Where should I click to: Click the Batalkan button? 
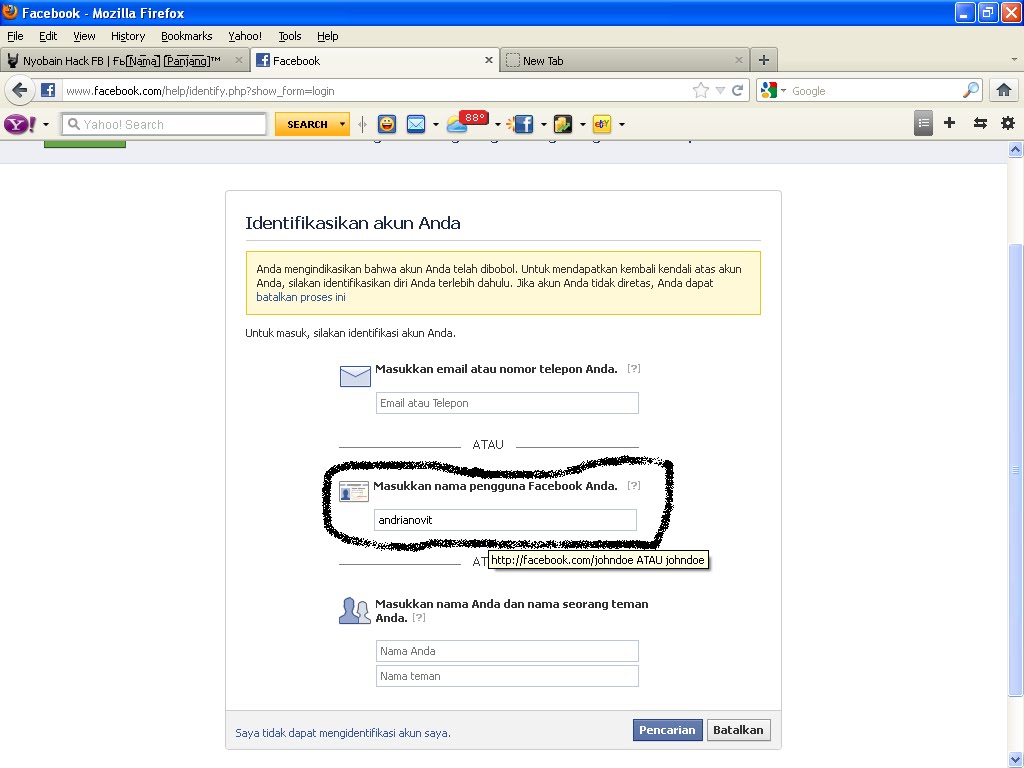(738, 730)
